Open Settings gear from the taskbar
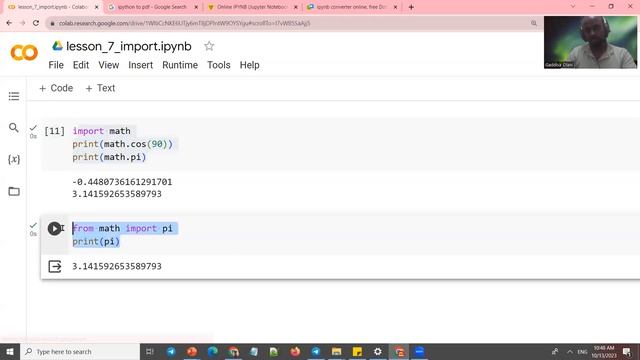640x360 pixels. point(378,351)
